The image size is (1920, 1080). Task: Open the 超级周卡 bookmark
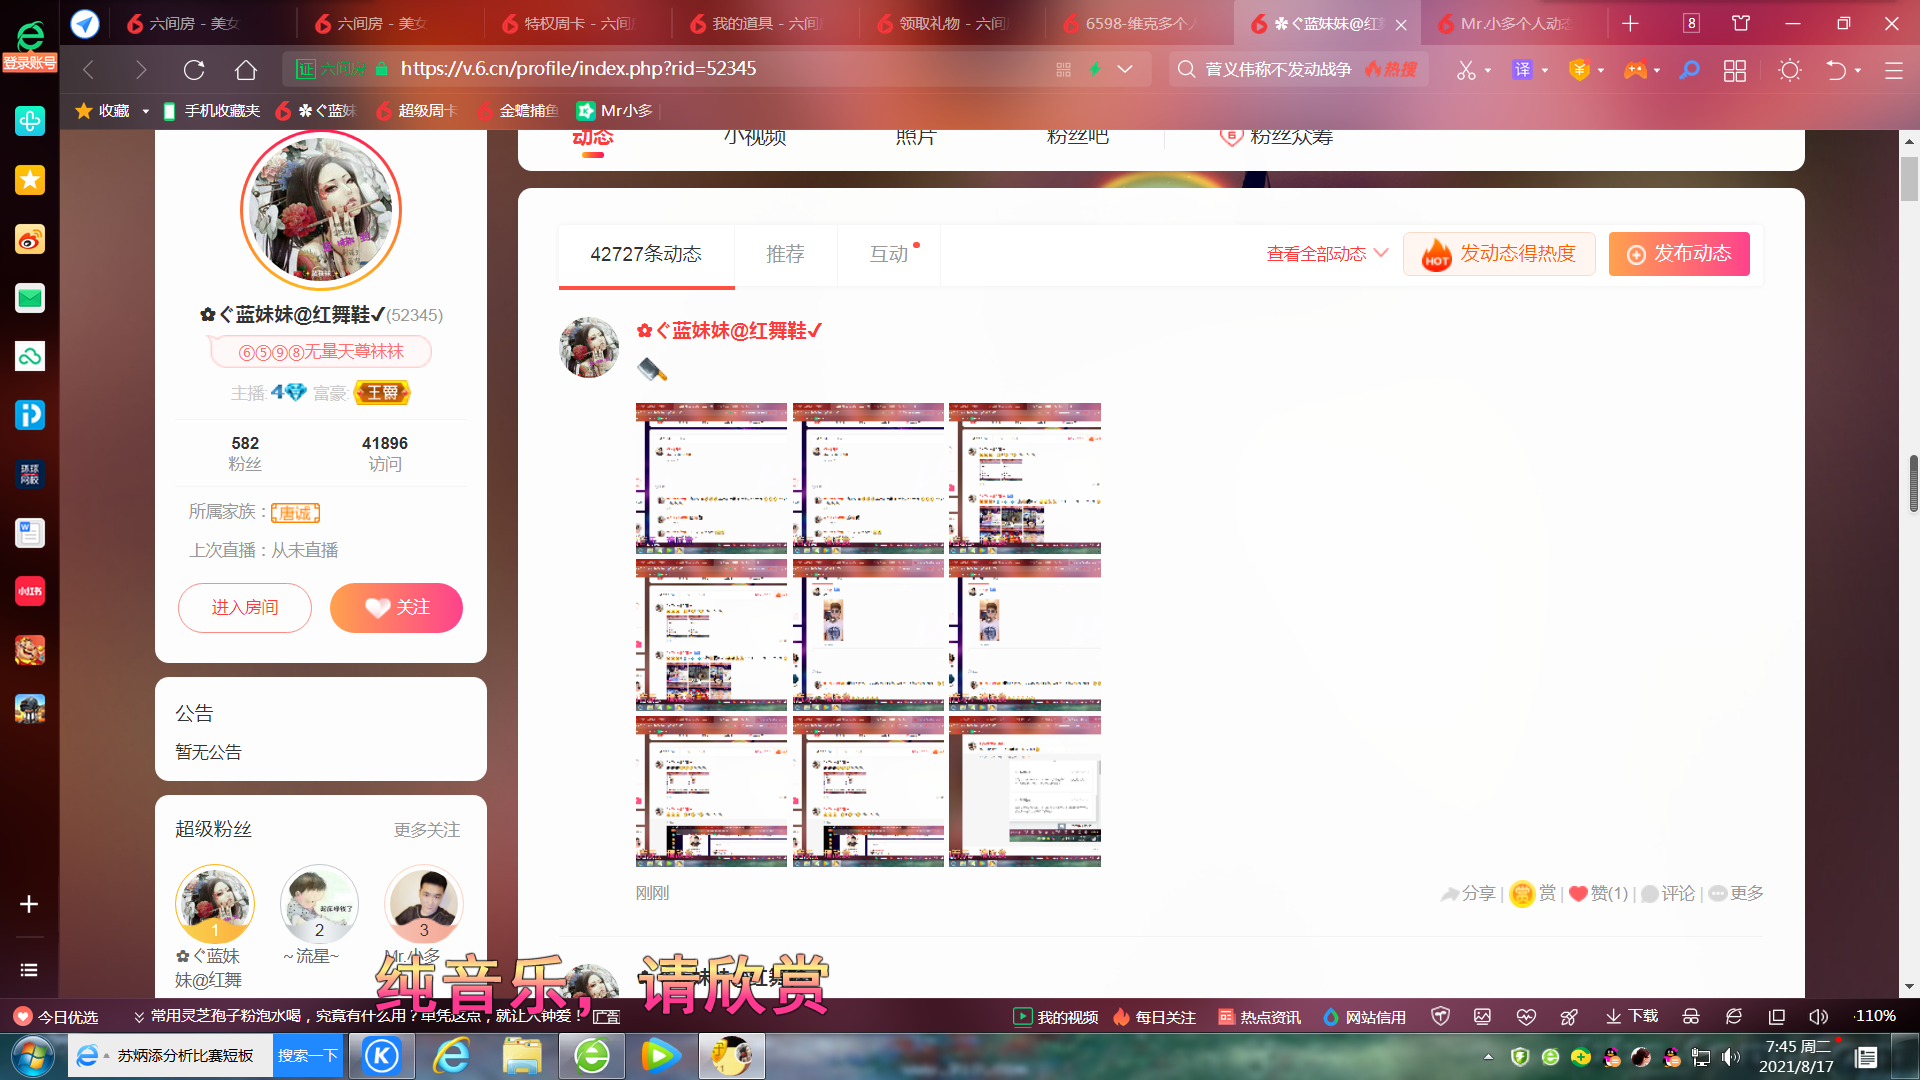coord(417,111)
